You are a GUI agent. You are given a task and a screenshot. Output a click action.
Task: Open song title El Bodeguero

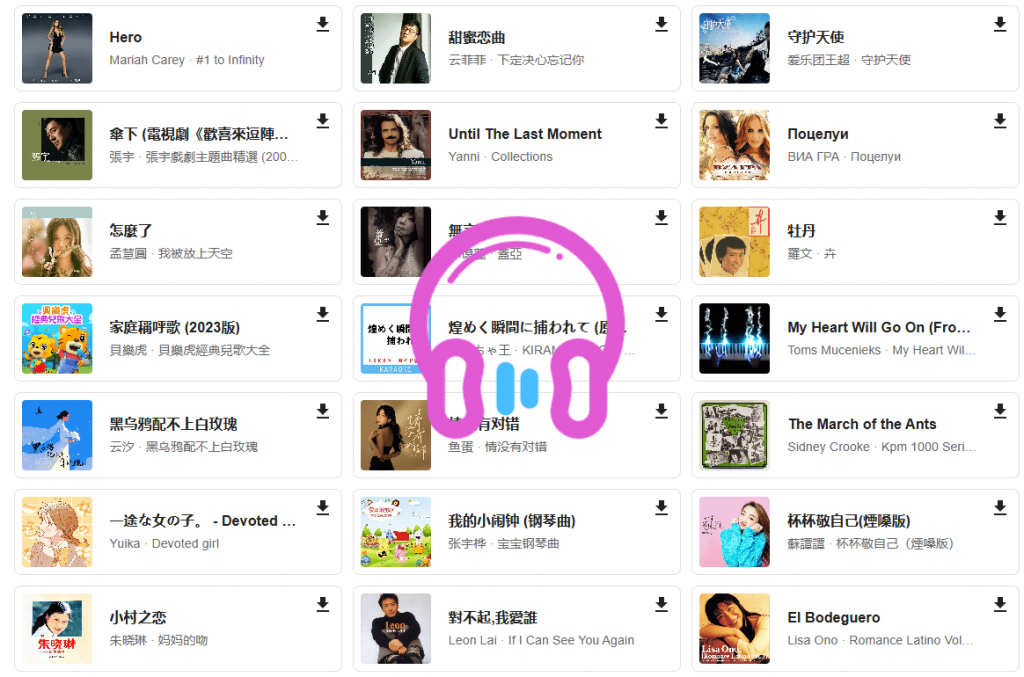[833, 618]
